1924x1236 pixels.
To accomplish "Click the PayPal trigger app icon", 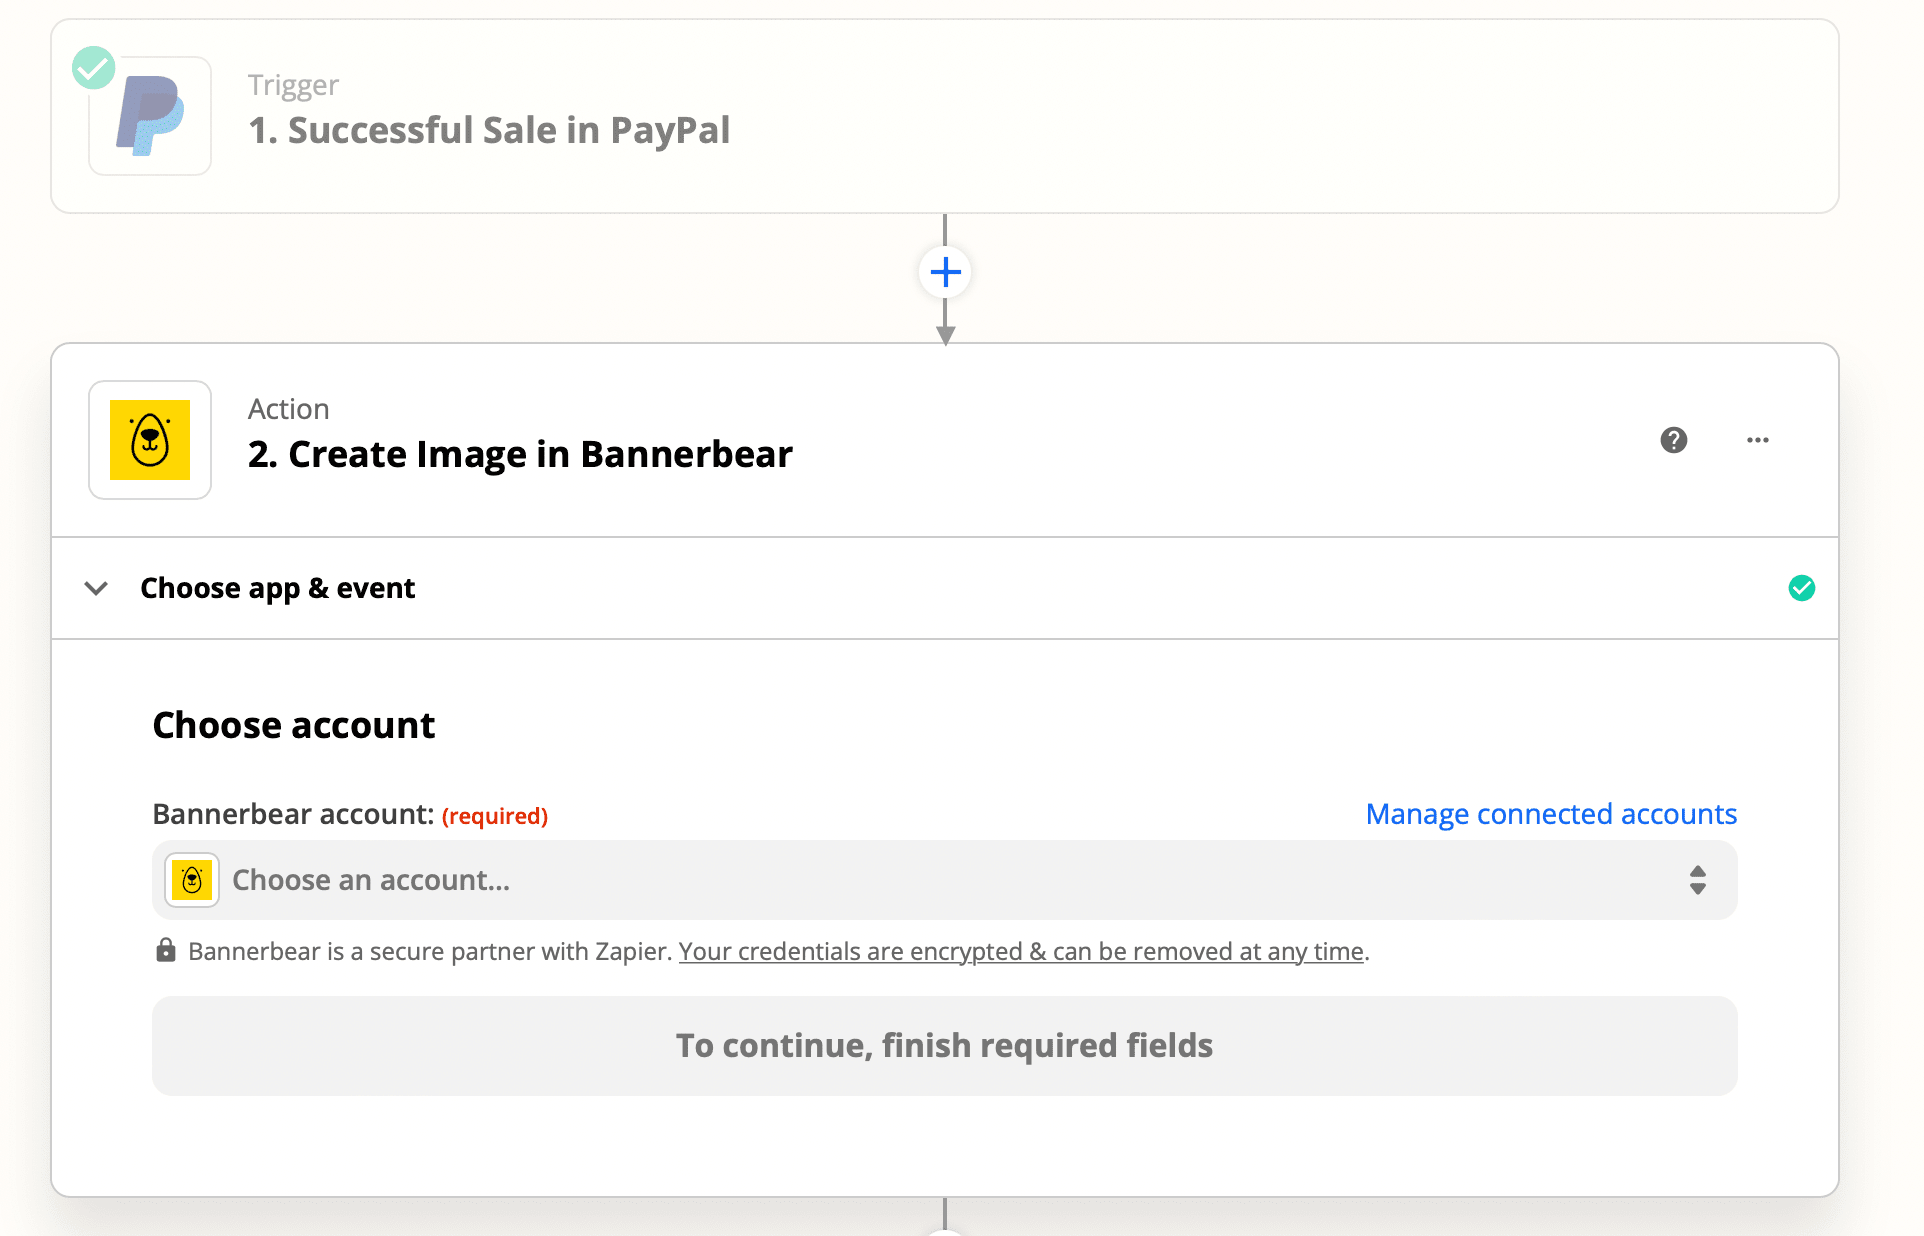I will pyautogui.click(x=150, y=116).
